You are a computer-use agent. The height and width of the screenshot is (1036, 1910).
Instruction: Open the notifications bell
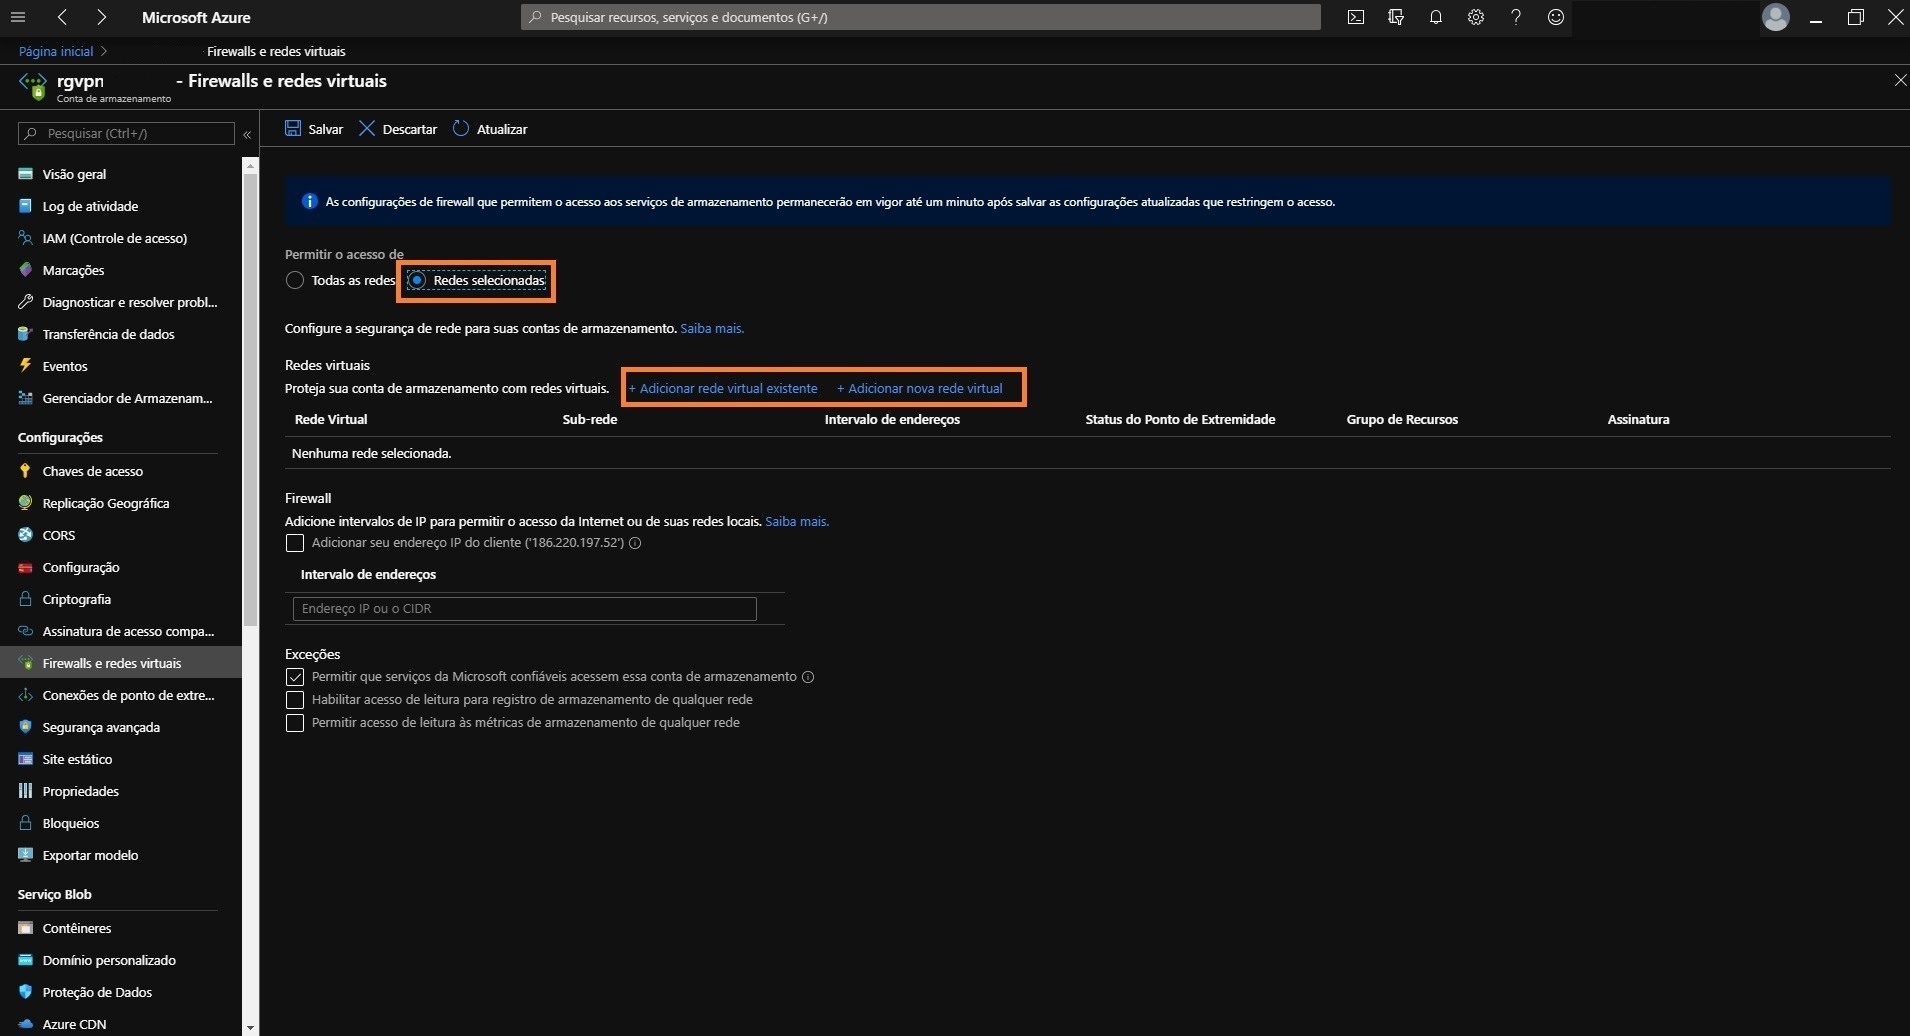[x=1436, y=17]
